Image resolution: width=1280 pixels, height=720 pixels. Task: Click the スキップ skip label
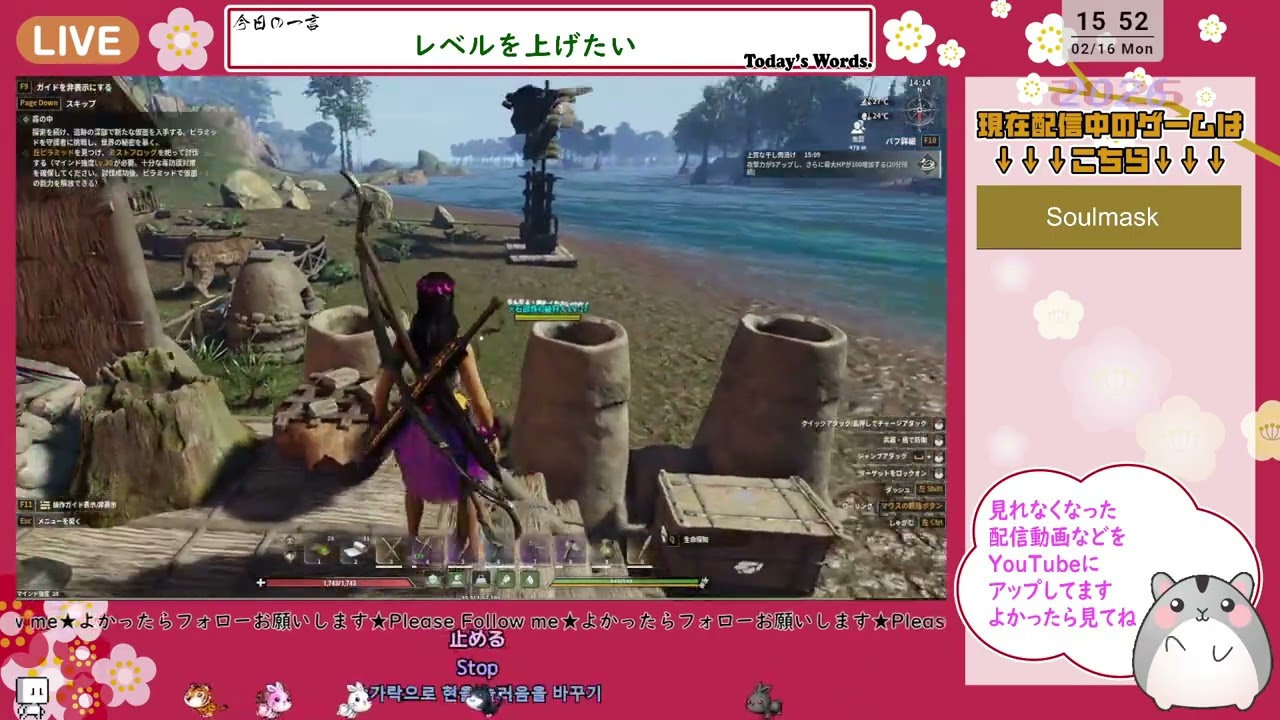[x=81, y=103]
